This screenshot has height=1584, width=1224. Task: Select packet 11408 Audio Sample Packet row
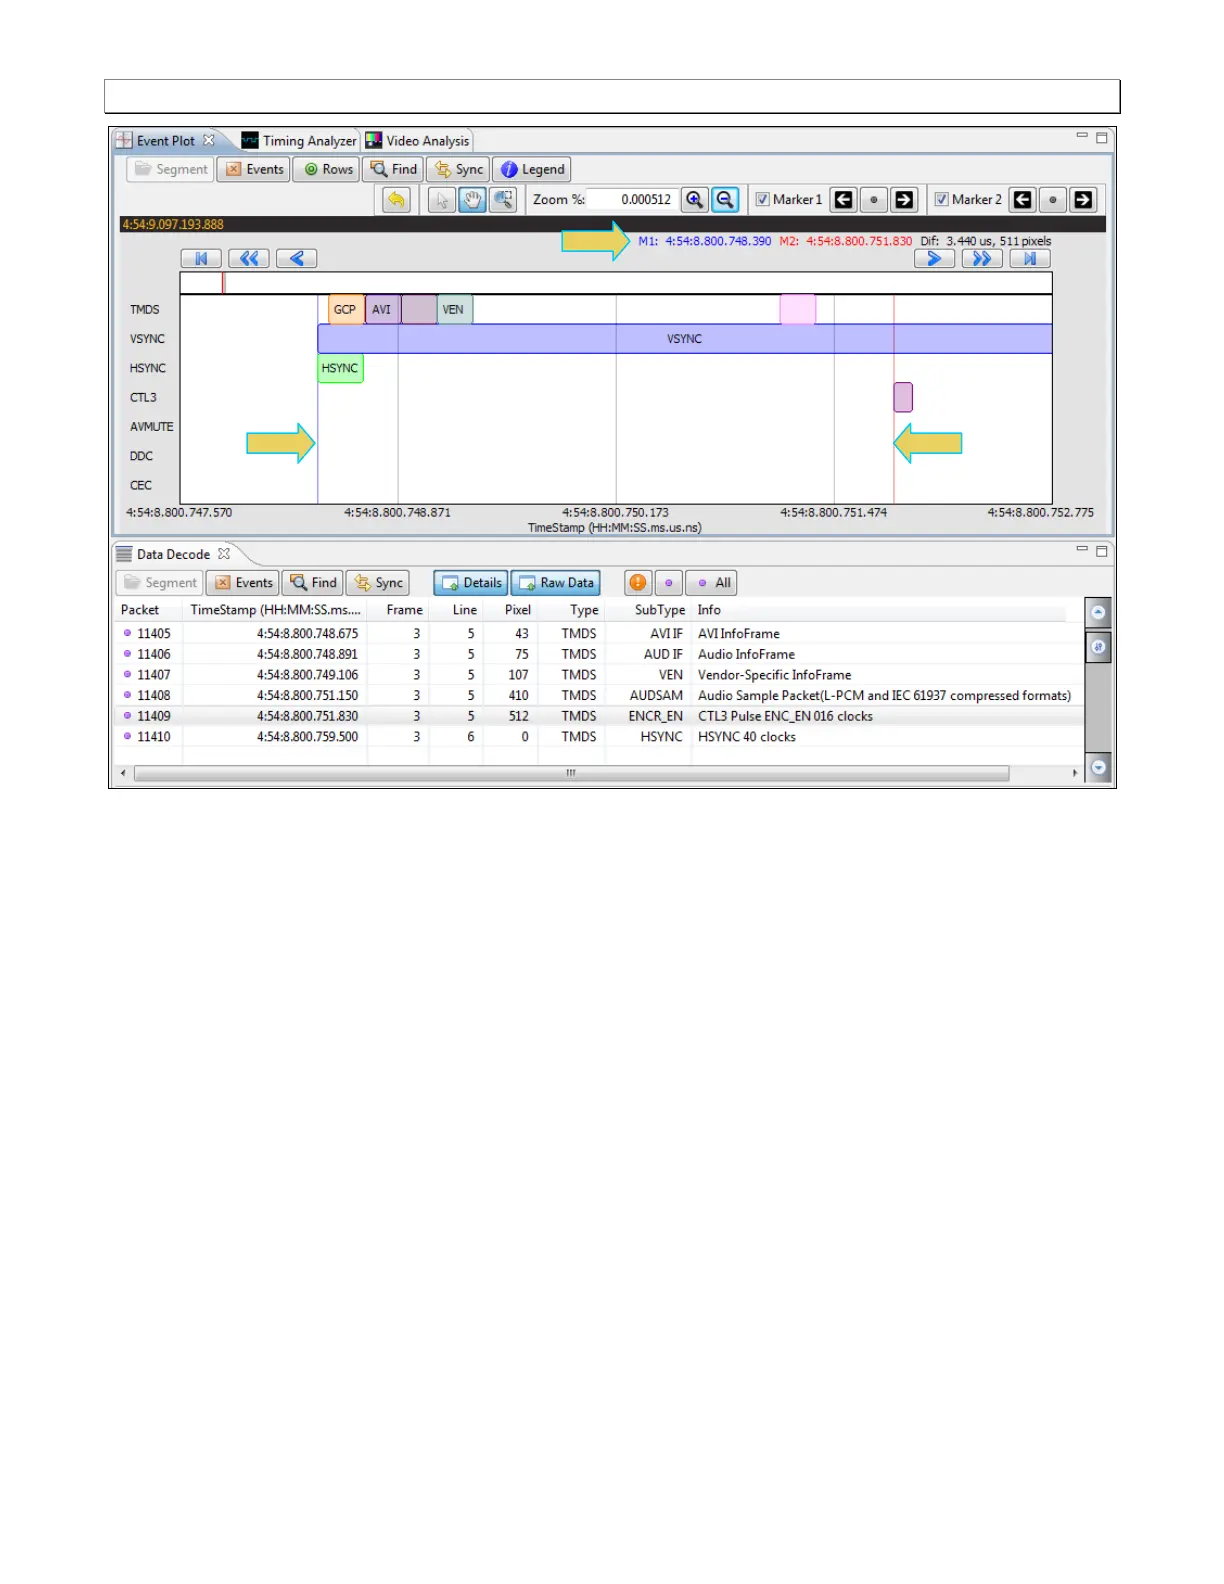(600, 695)
